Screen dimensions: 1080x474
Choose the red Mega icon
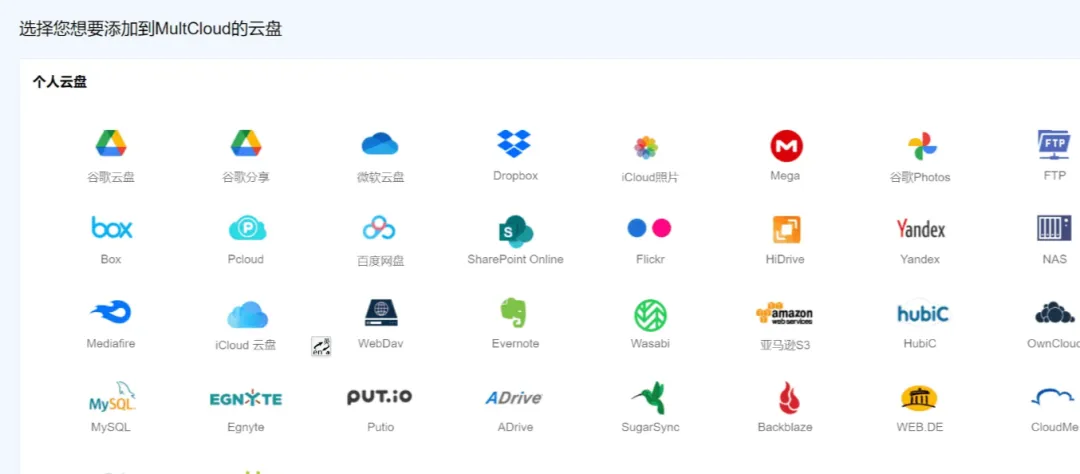(x=787, y=146)
